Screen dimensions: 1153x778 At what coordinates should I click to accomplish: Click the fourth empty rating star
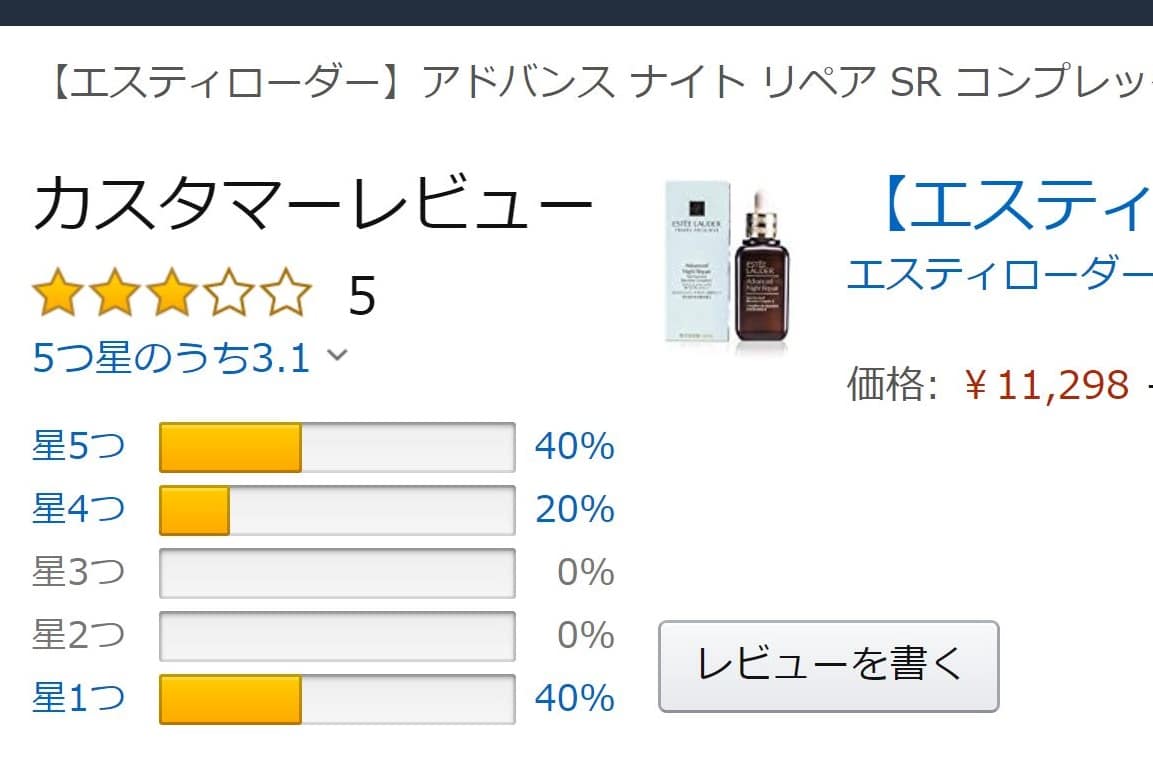[x=229, y=294]
